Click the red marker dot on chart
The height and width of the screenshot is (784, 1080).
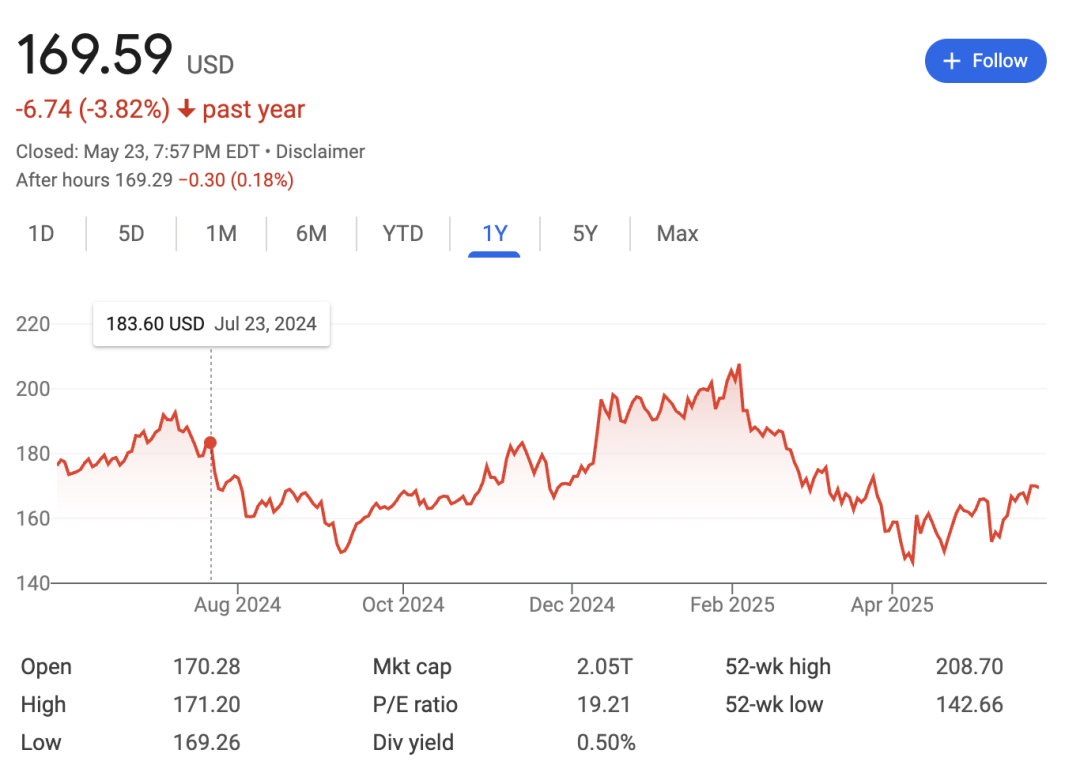pos(210,443)
